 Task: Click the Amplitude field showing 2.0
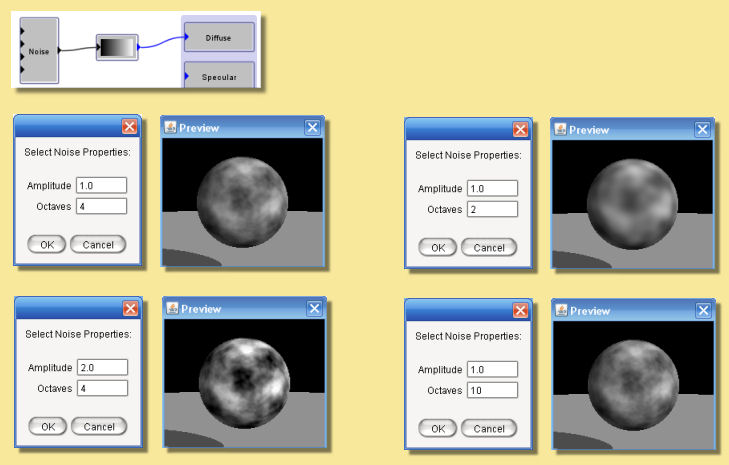pyautogui.click(x=101, y=367)
